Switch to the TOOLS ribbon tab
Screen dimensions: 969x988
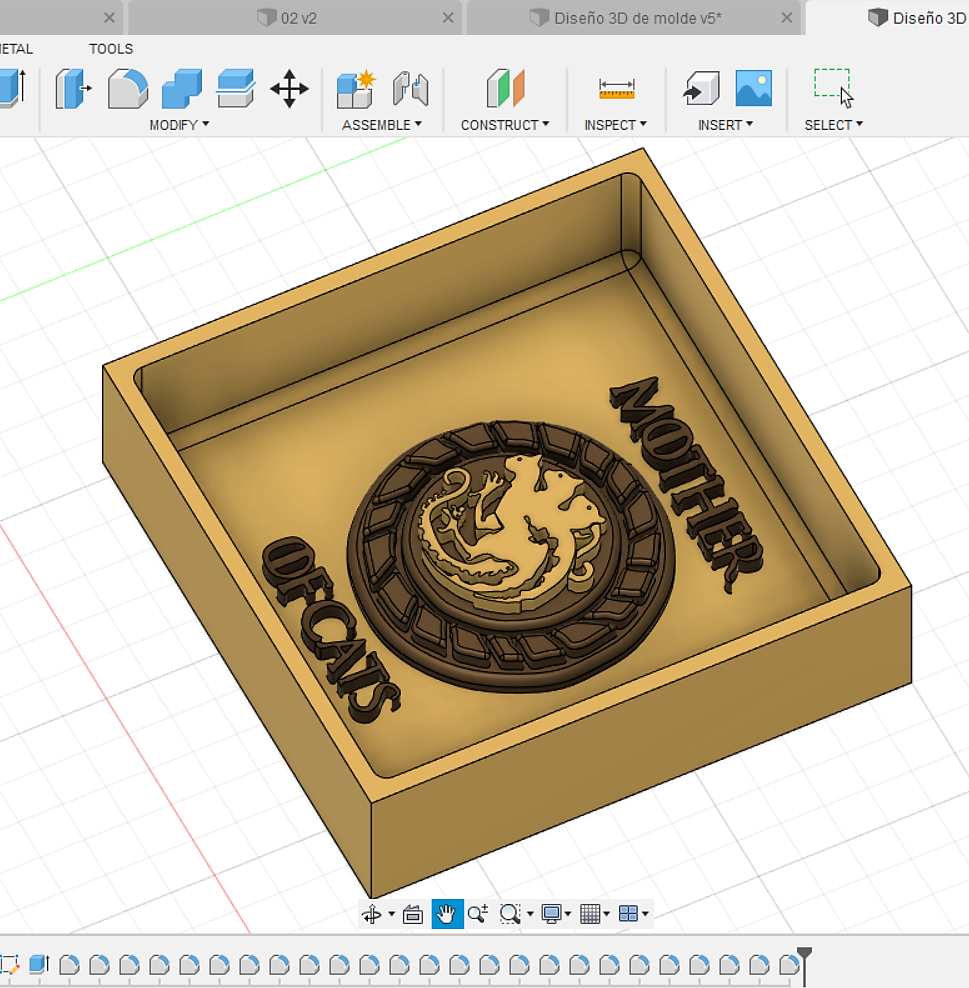(111, 49)
